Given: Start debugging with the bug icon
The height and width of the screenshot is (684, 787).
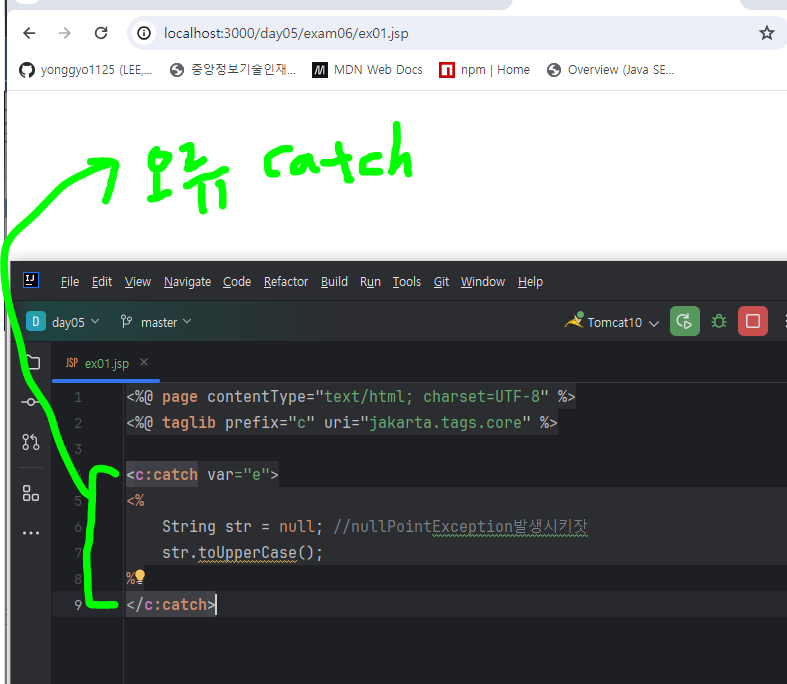Looking at the screenshot, I should click(x=719, y=321).
